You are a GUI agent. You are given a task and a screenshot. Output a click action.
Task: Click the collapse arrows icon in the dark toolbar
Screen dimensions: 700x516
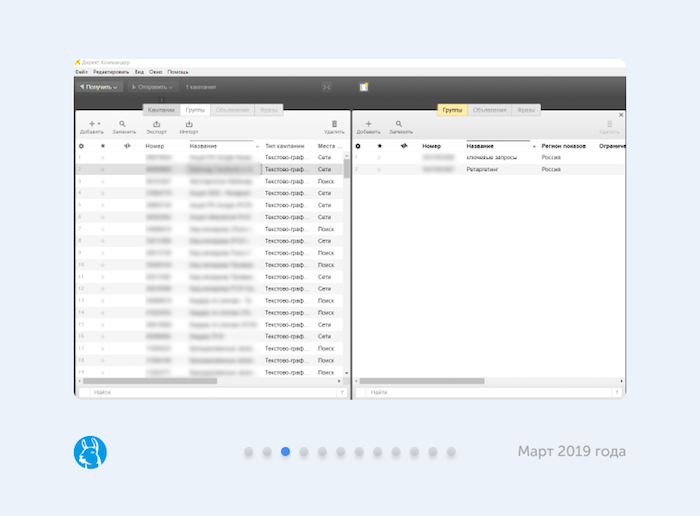327,87
